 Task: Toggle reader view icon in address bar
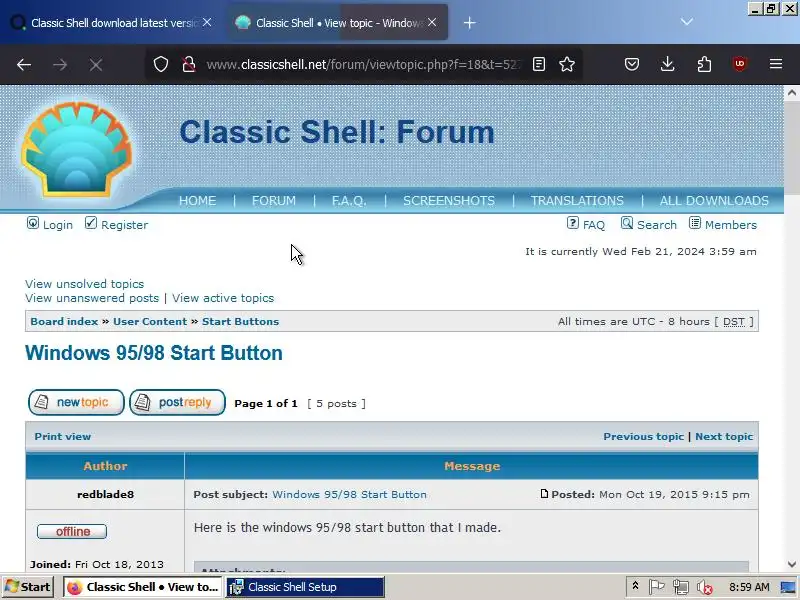(539, 64)
